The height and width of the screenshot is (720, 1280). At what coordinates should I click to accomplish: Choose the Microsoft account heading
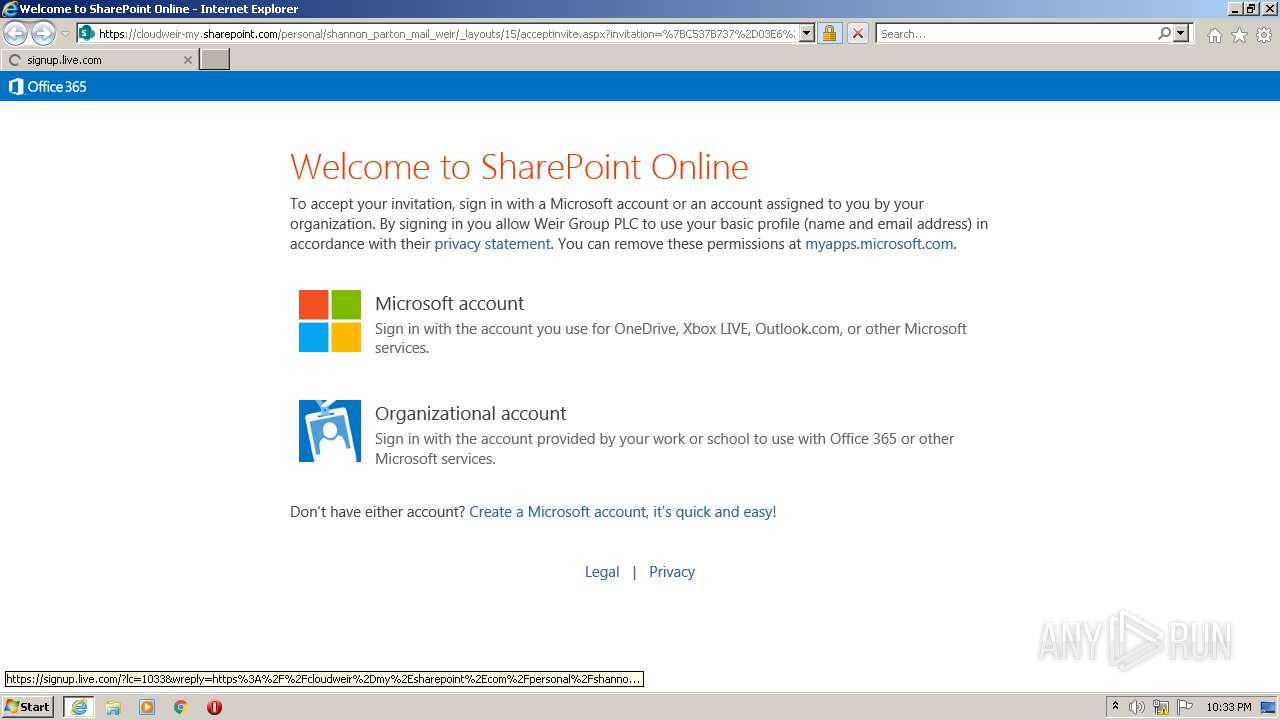click(x=449, y=303)
